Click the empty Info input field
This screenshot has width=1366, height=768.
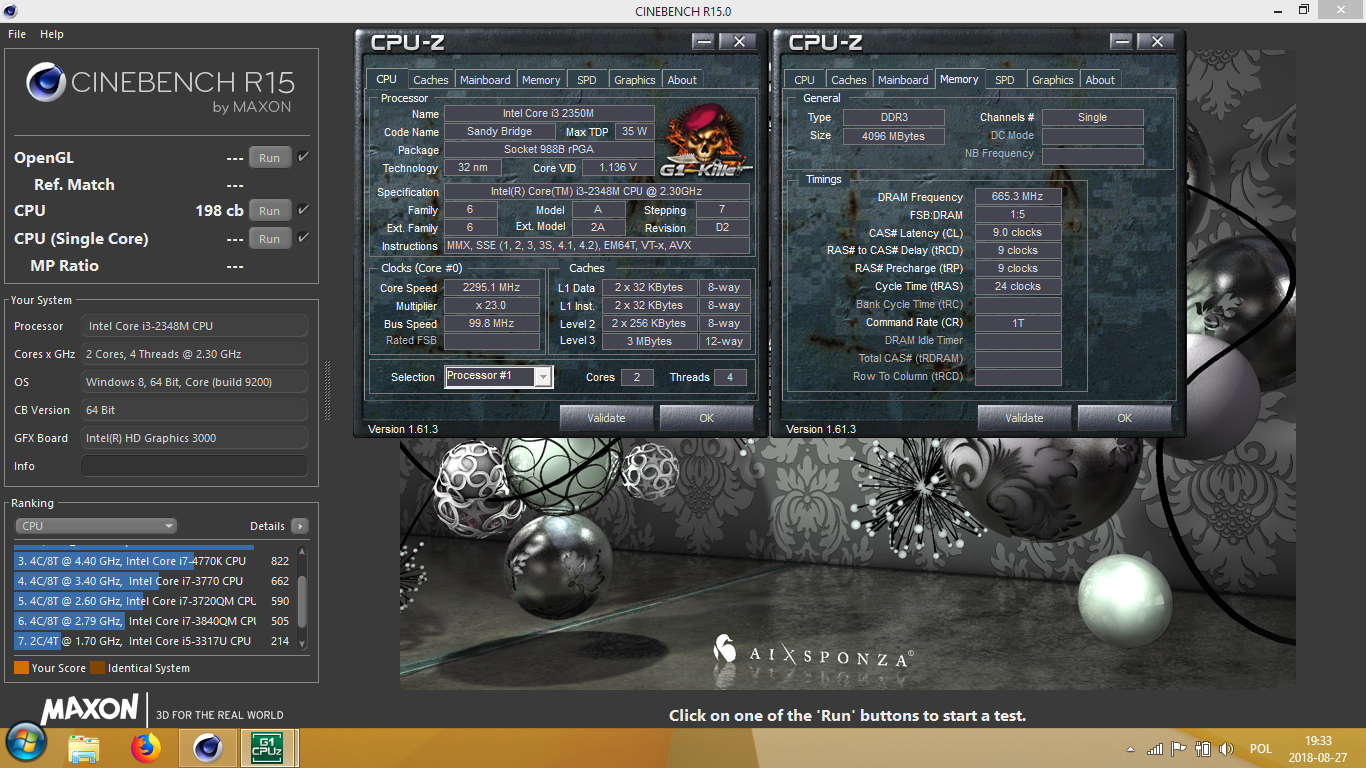[194, 466]
